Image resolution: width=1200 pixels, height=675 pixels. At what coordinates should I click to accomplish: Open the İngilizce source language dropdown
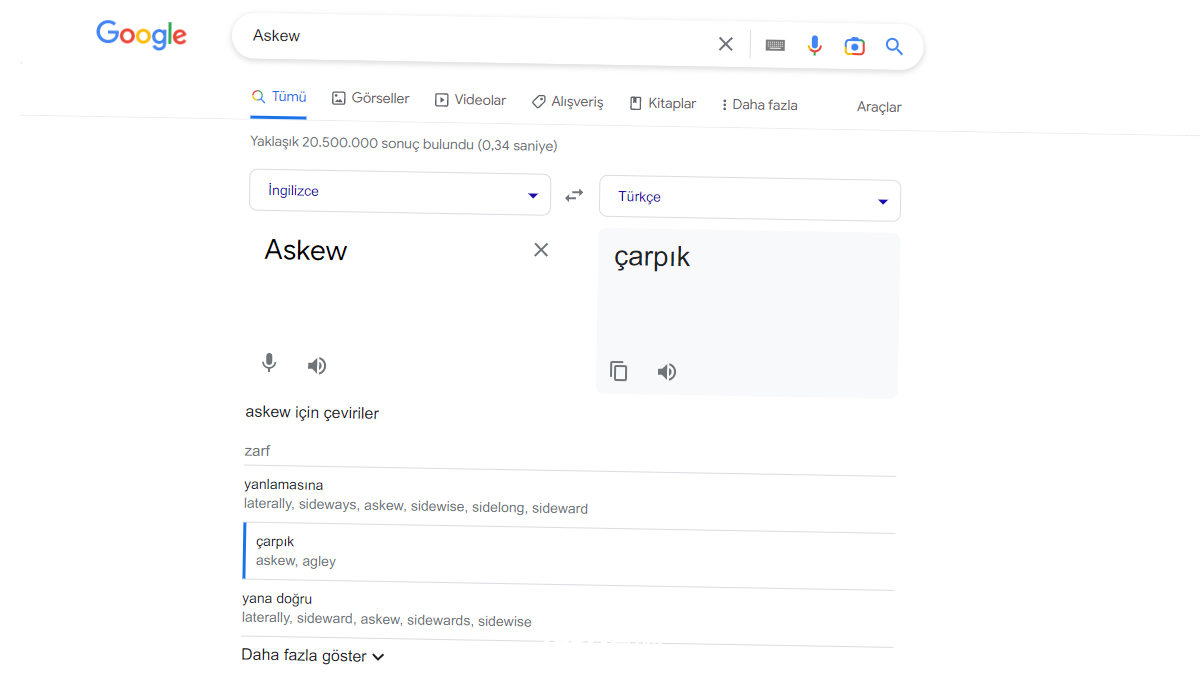coord(400,193)
